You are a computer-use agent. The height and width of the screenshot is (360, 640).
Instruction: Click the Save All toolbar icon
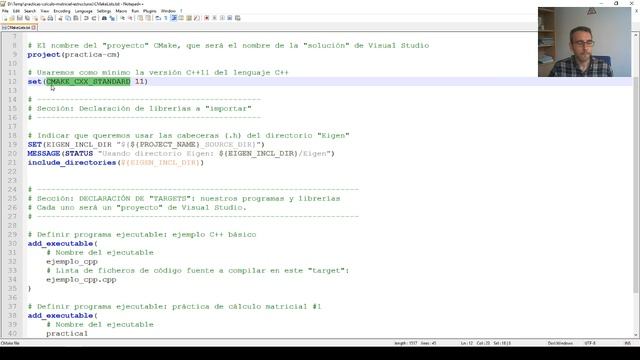point(28,18)
